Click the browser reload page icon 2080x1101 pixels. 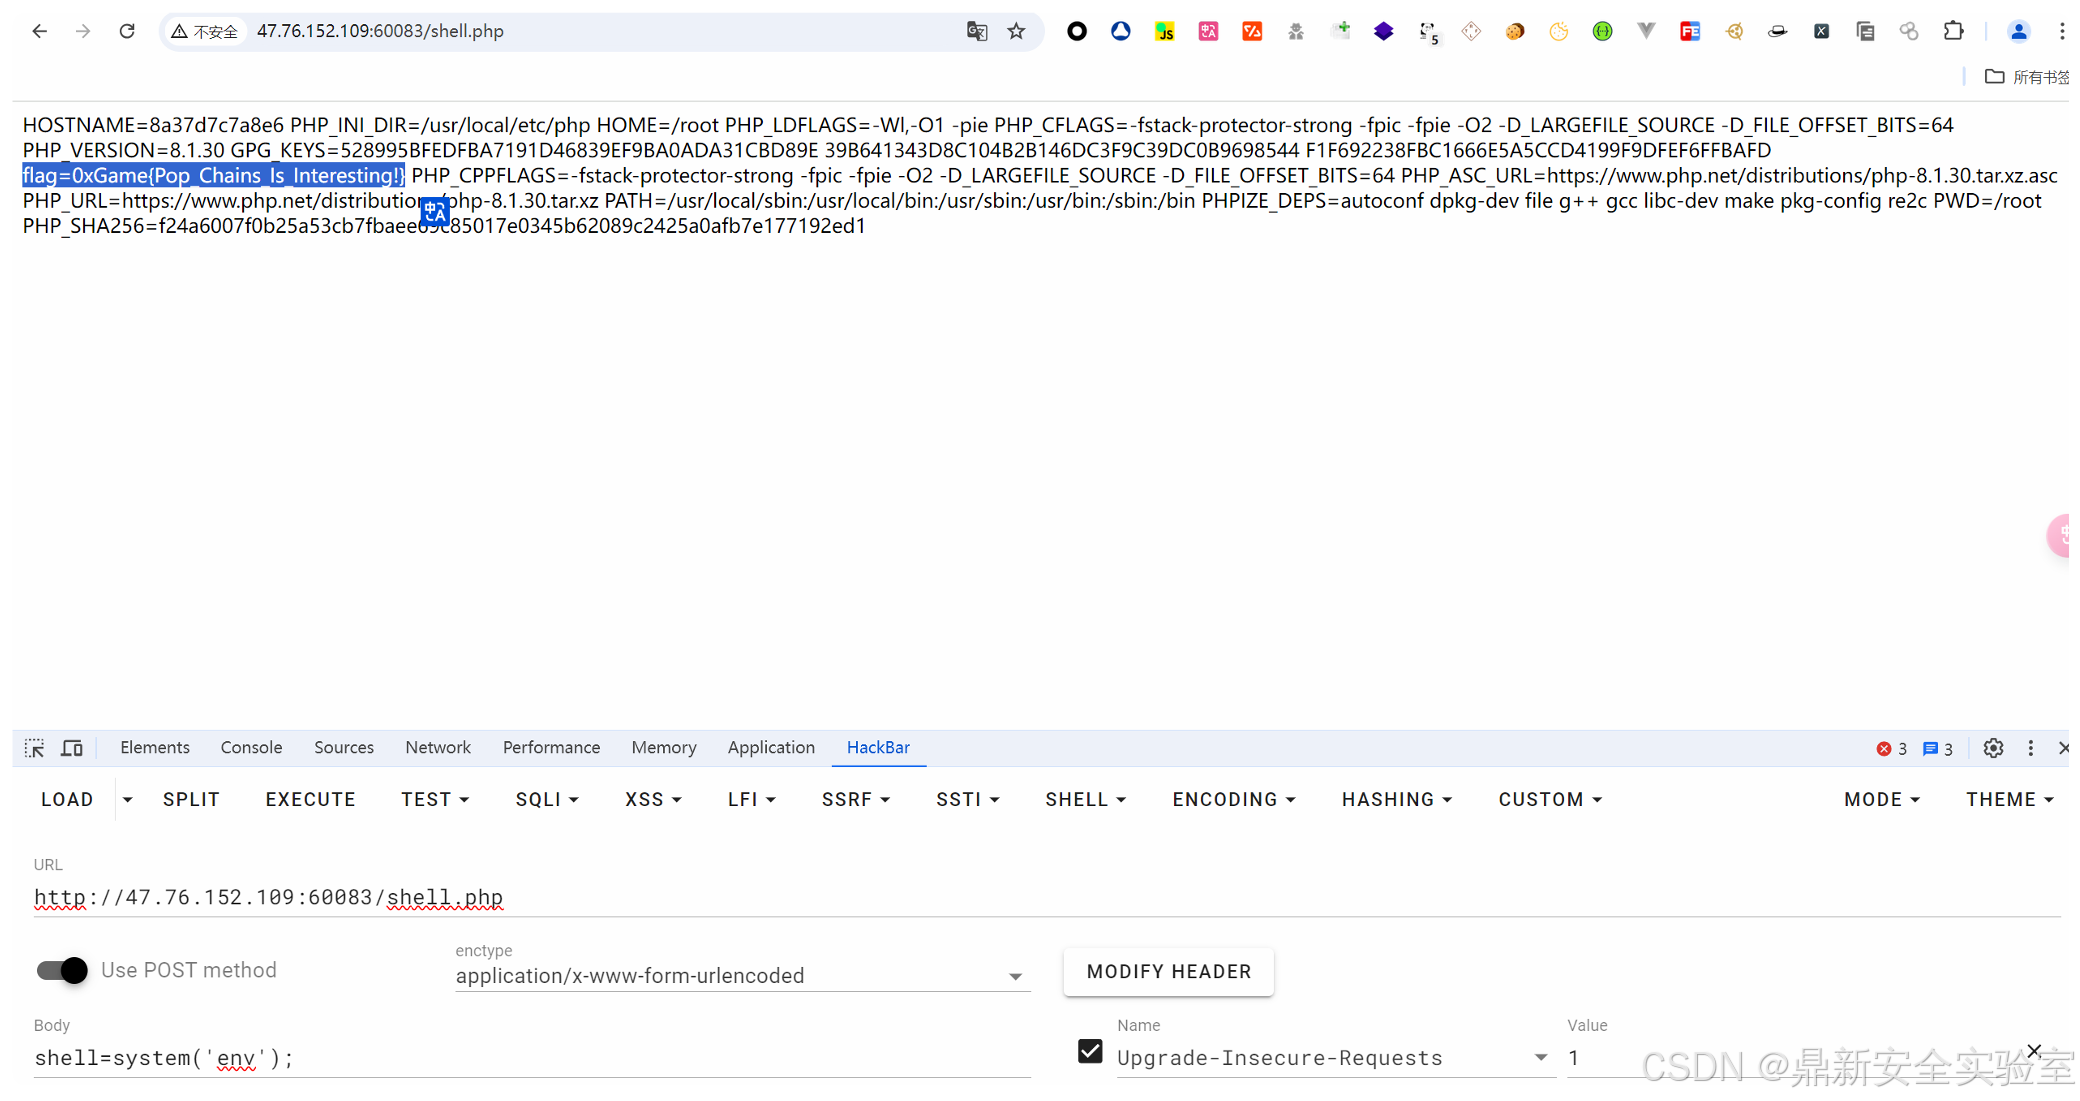pyautogui.click(x=127, y=31)
